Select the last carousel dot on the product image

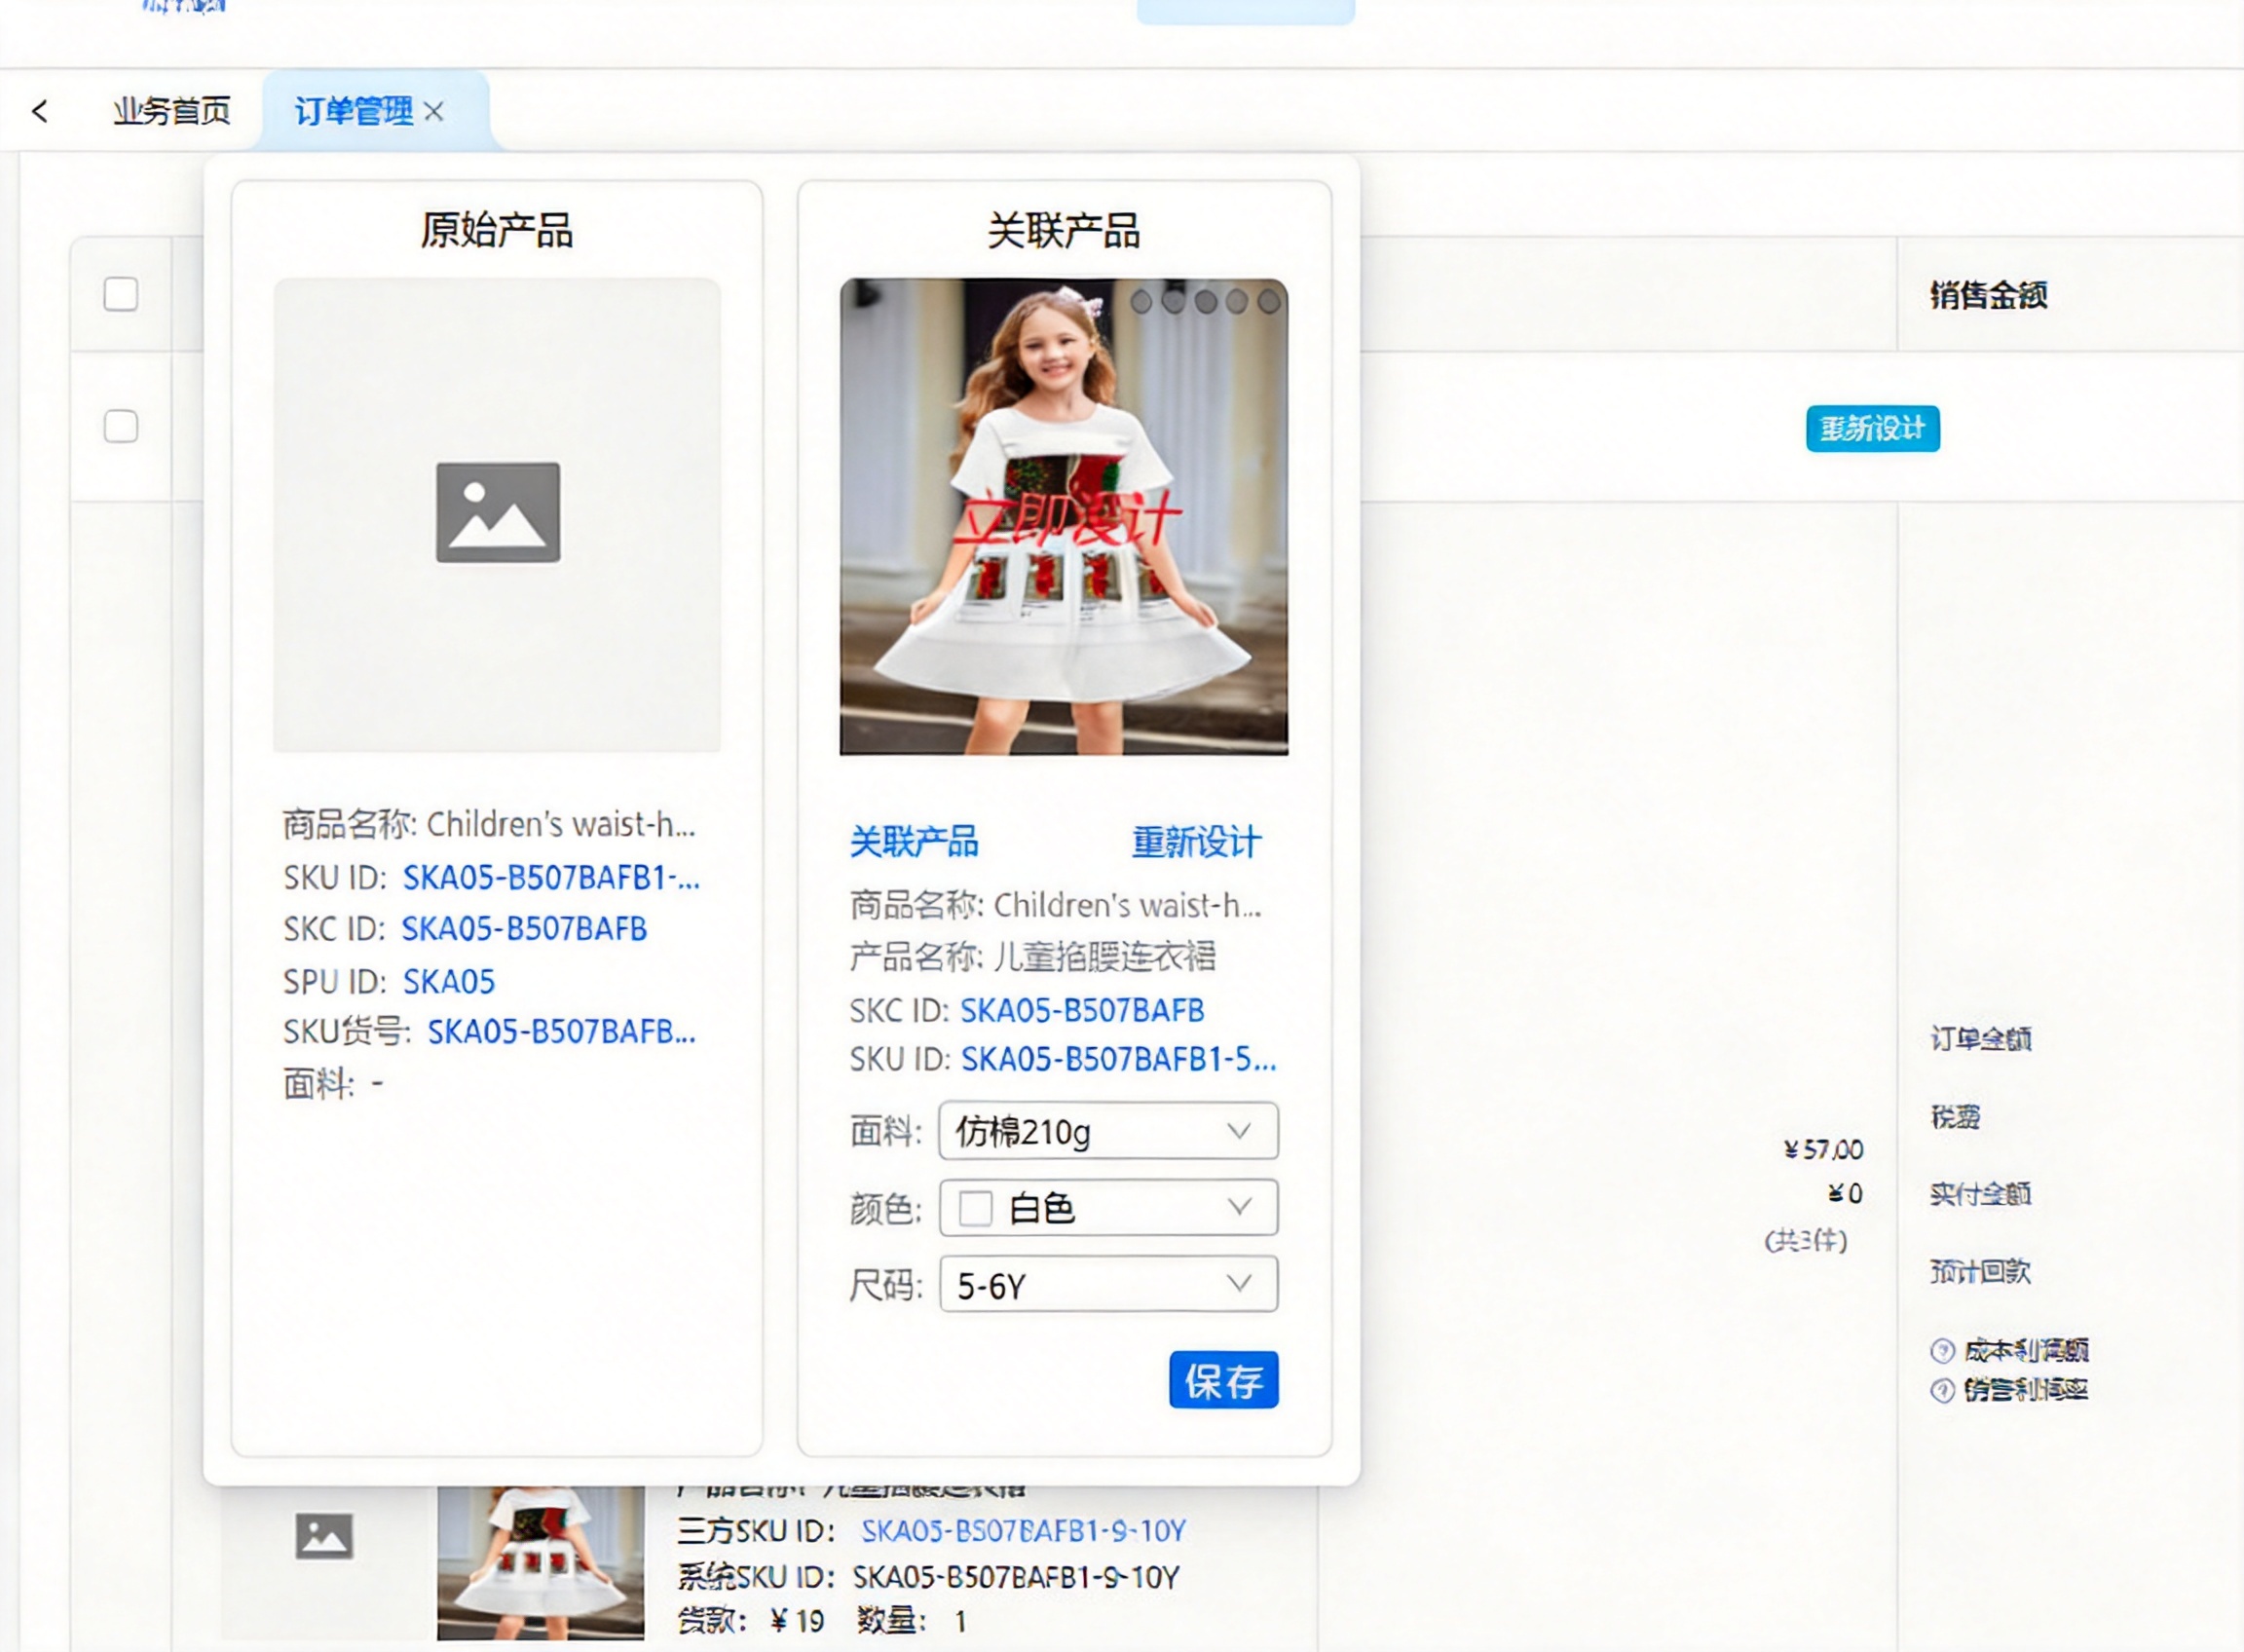point(1269,301)
